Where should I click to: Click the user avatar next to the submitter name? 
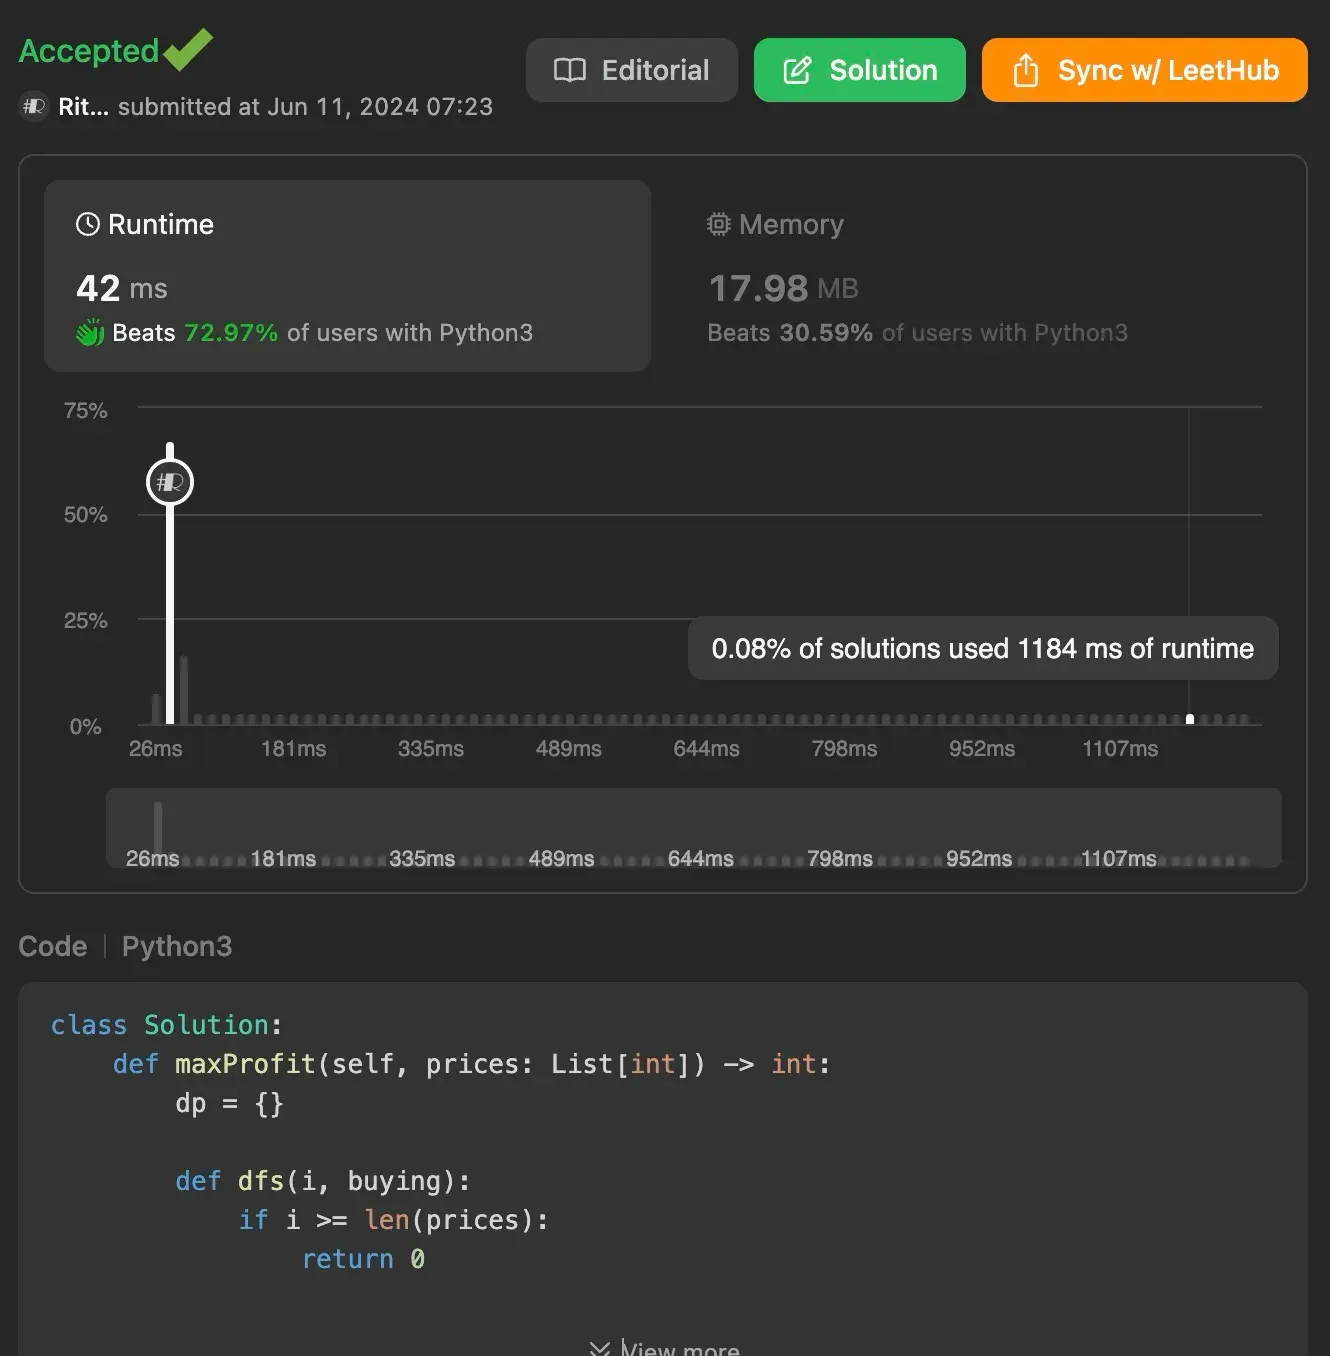(x=33, y=106)
